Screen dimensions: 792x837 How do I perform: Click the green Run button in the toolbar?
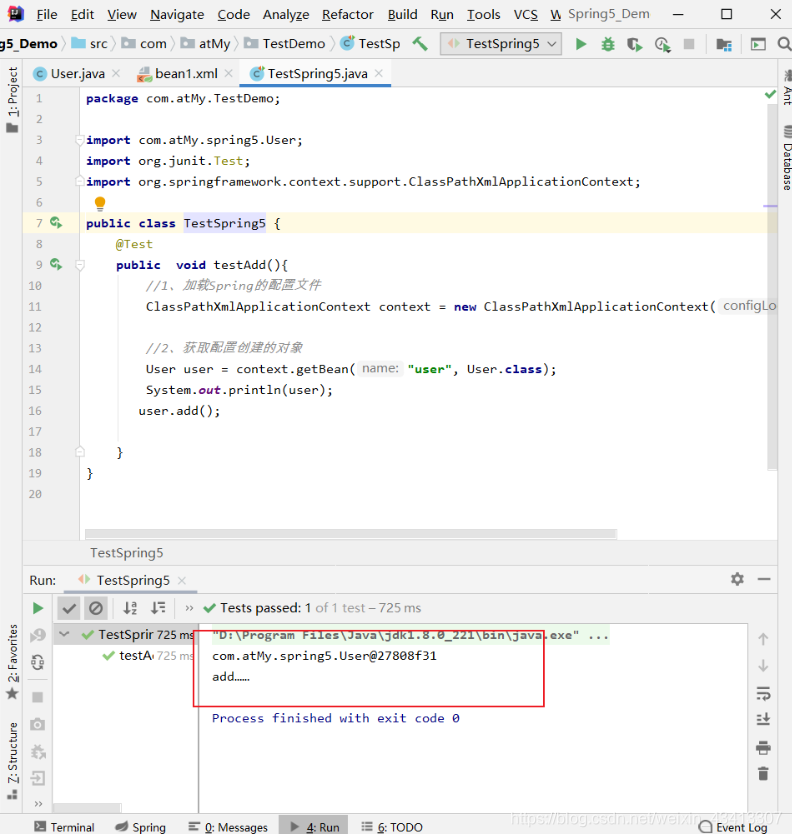[x=581, y=44]
